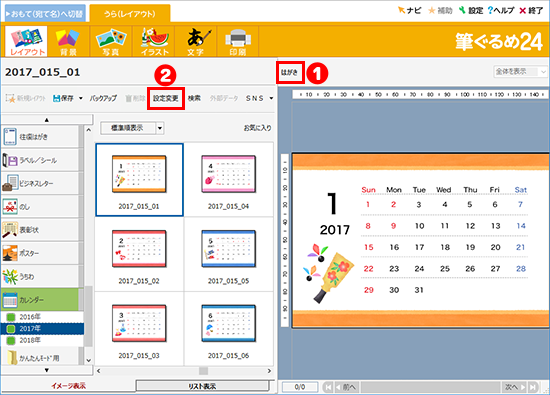Click the 設定変更 button
The height and width of the screenshot is (395, 550).
(166, 98)
